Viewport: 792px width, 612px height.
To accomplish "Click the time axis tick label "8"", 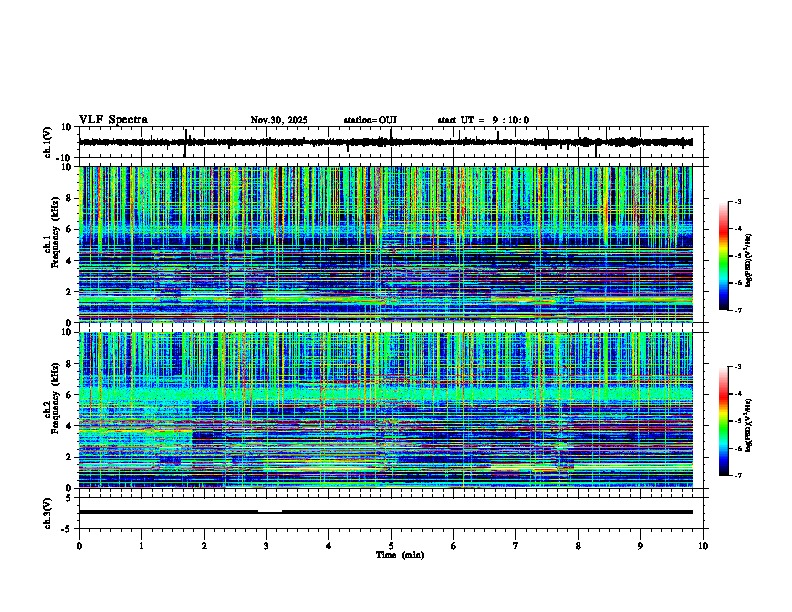I will point(578,546).
